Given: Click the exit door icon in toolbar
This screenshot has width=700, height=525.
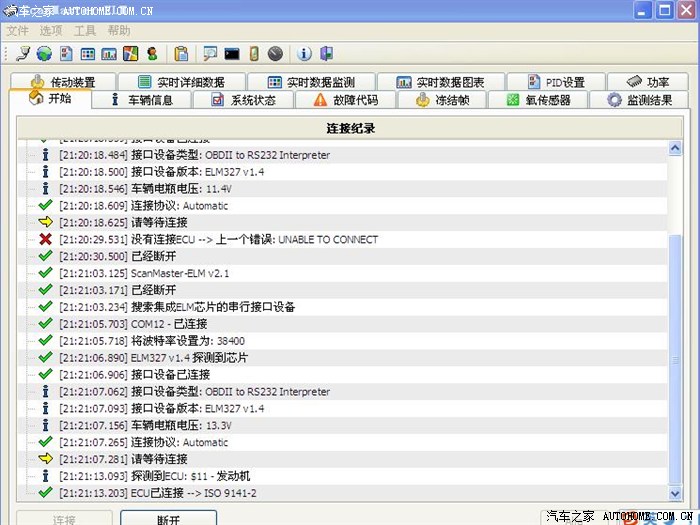Looking at the screenshot, I should click(326, 53).
